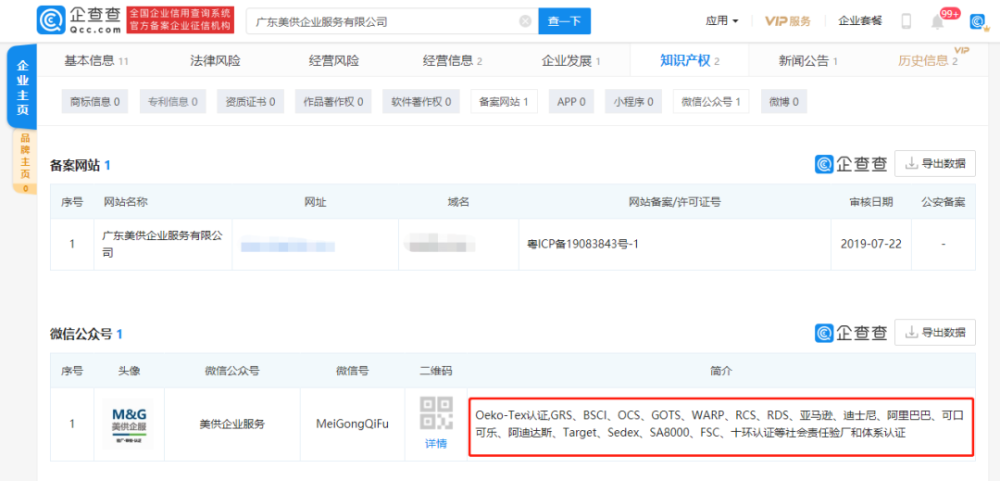Select 作品著作权 0 sub-tab
This screenshot has width=1000, height=481.
tap(334, 101)
